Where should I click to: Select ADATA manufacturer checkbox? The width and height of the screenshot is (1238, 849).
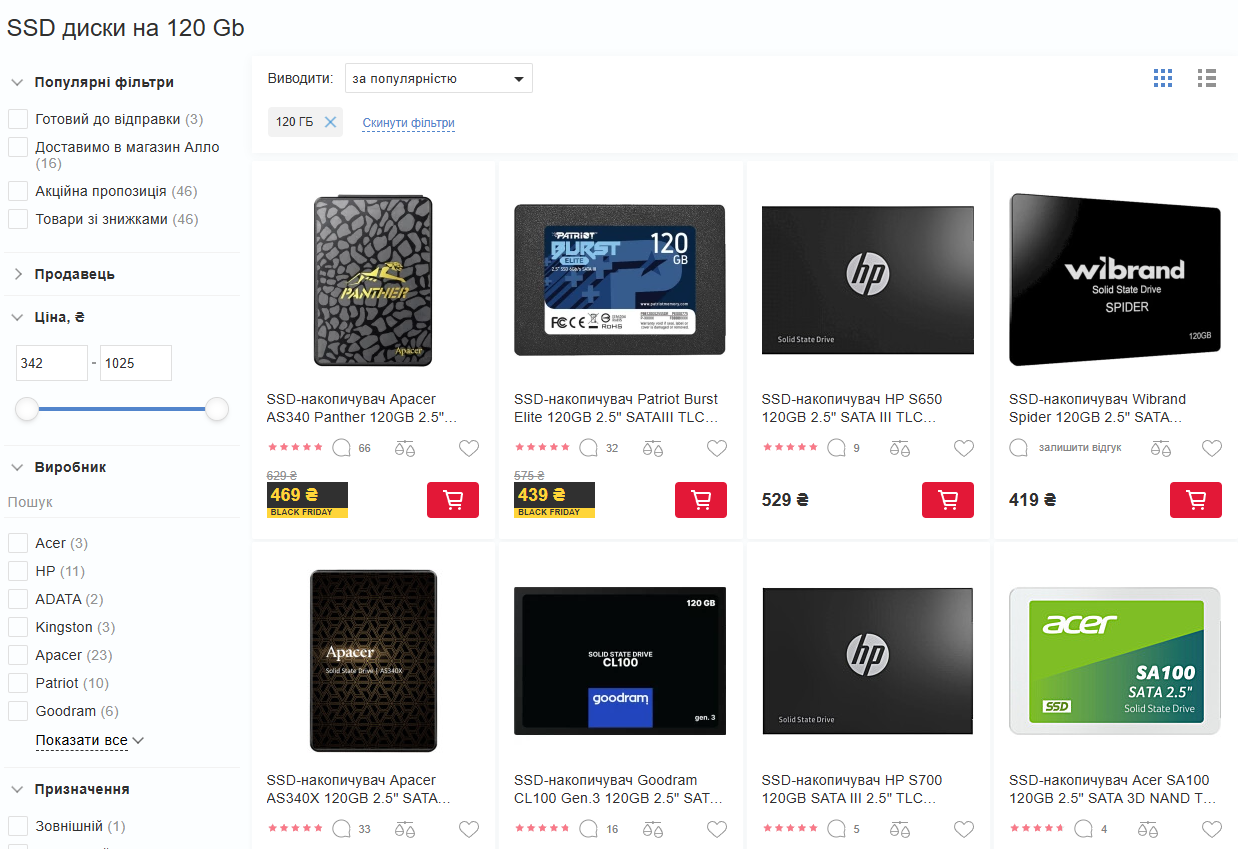pos(18,599)
